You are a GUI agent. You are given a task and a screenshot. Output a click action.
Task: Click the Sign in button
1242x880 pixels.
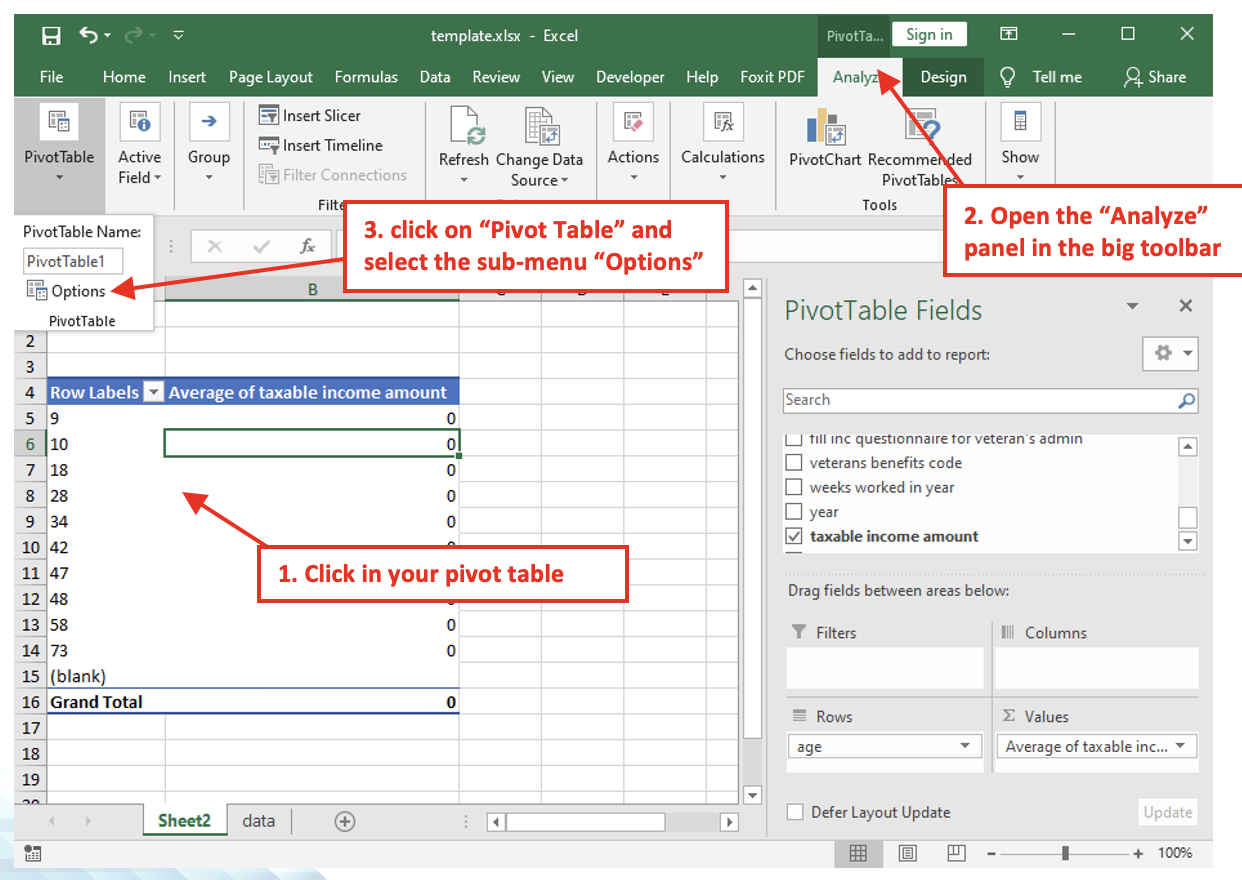(x=929, y=35)
